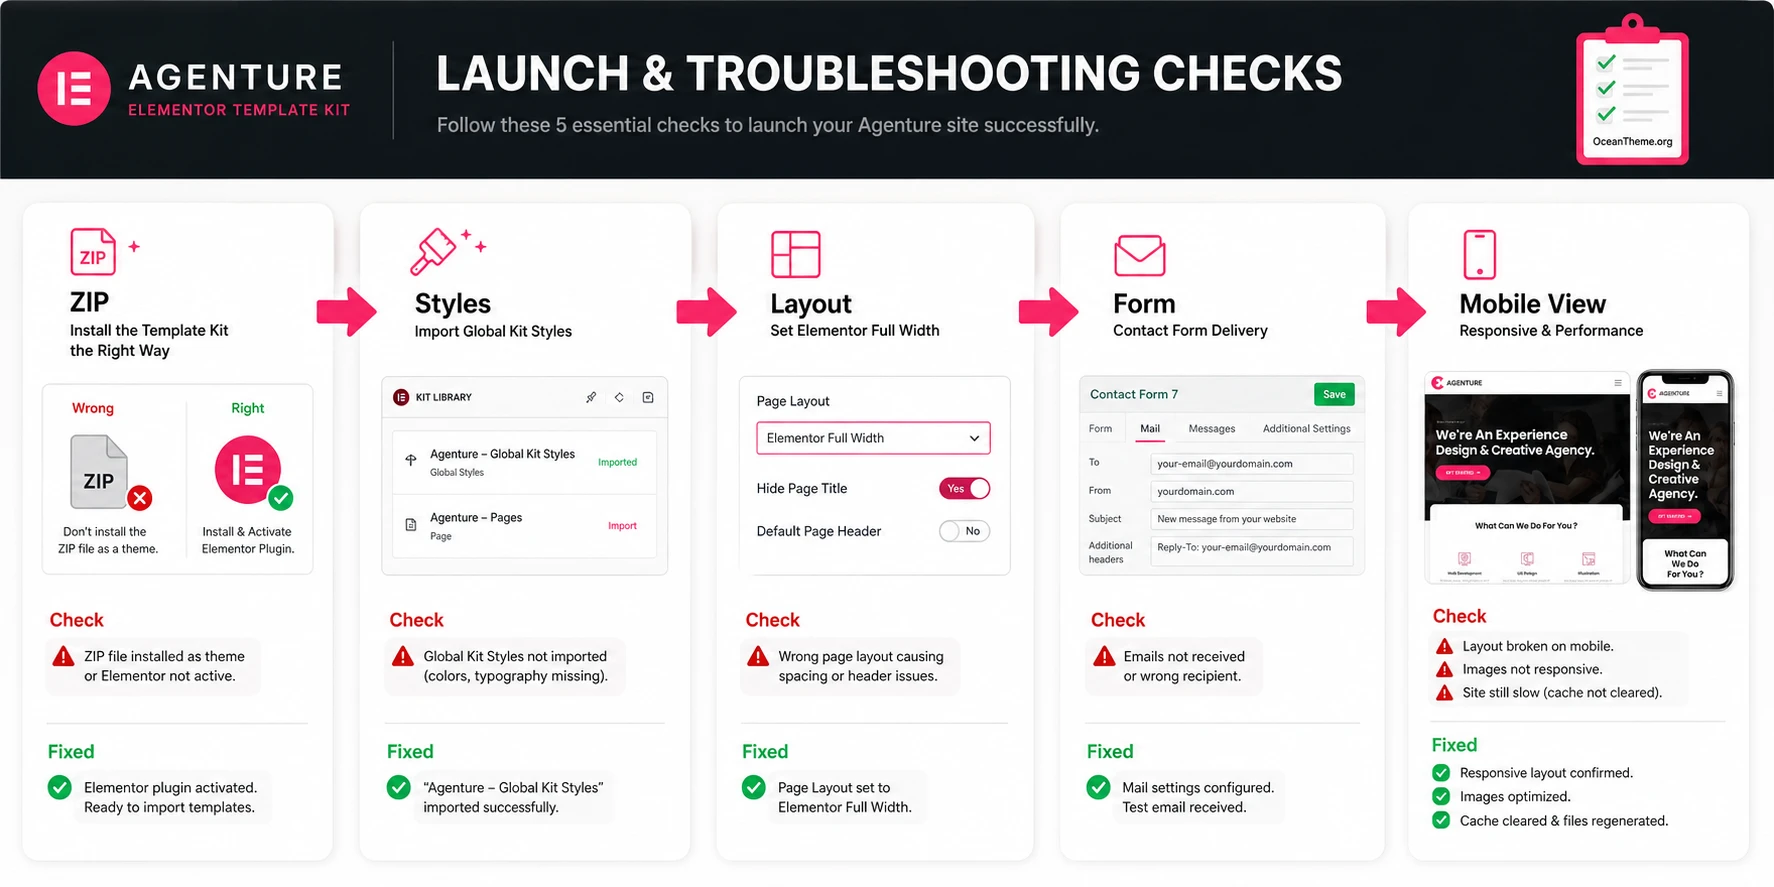Click the Imported status for Global Kit Styles
Screen dimensions: 1774x887
617,462
